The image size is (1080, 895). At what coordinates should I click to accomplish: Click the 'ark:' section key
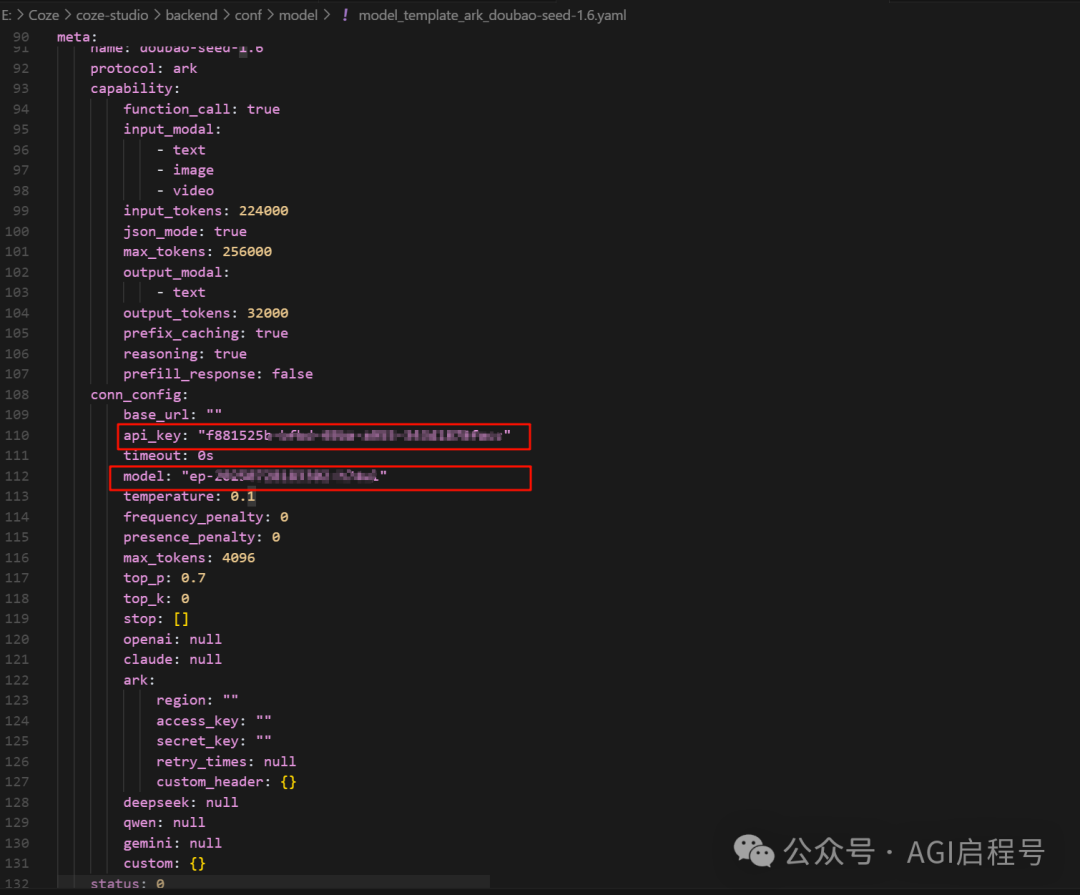[x=139, y=680]
